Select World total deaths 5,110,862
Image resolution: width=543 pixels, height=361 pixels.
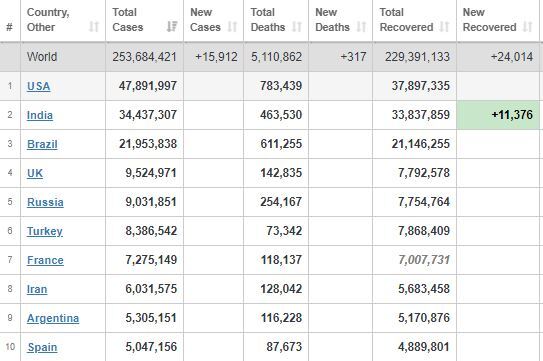coord(276,57)
